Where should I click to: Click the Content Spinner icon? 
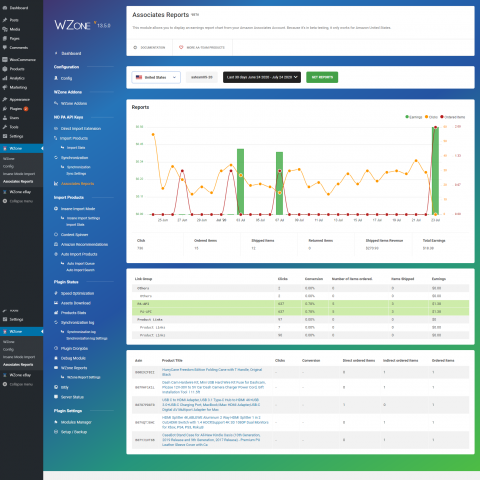[56, 234]
